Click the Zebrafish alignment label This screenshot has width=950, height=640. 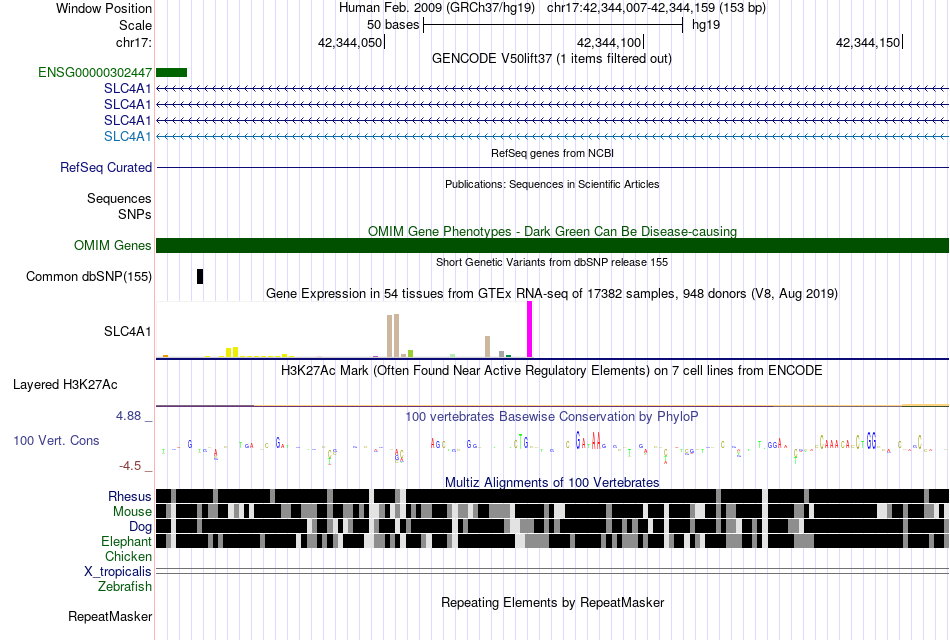pyautogui.click(x=125, y=587)
